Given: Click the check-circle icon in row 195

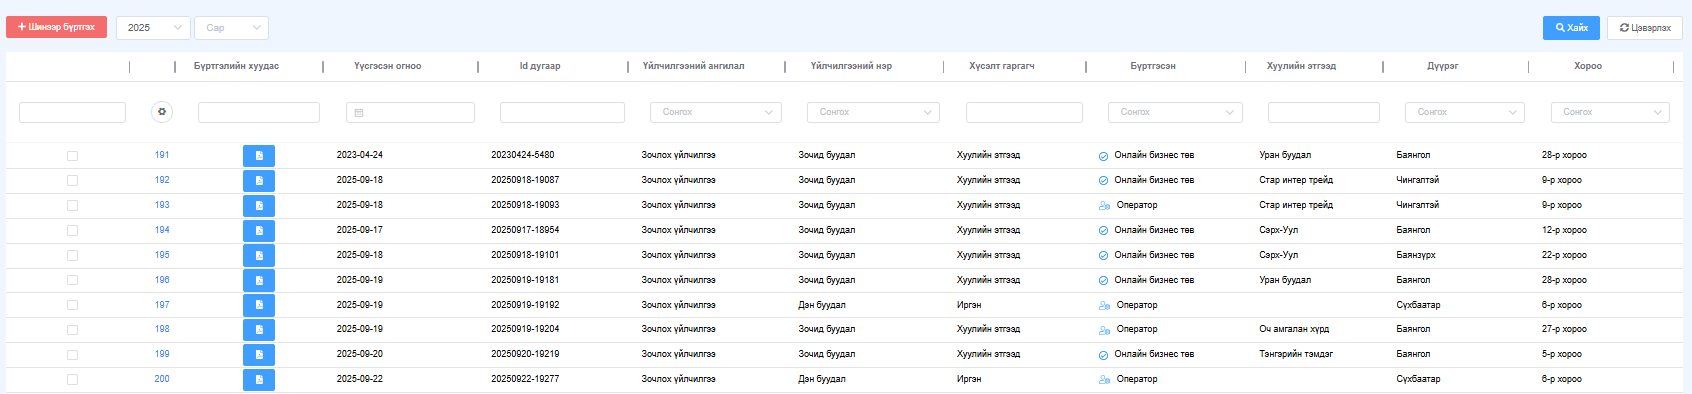Looking at the screenshot, I should (x=1104, y=256).
